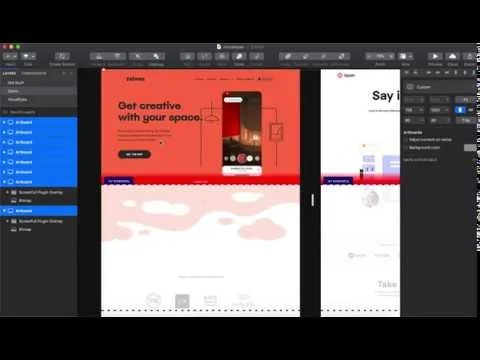This screenshot has height=360, width=480.
Task: Switch to the Components tab
Action: click(x=34, y=73)
